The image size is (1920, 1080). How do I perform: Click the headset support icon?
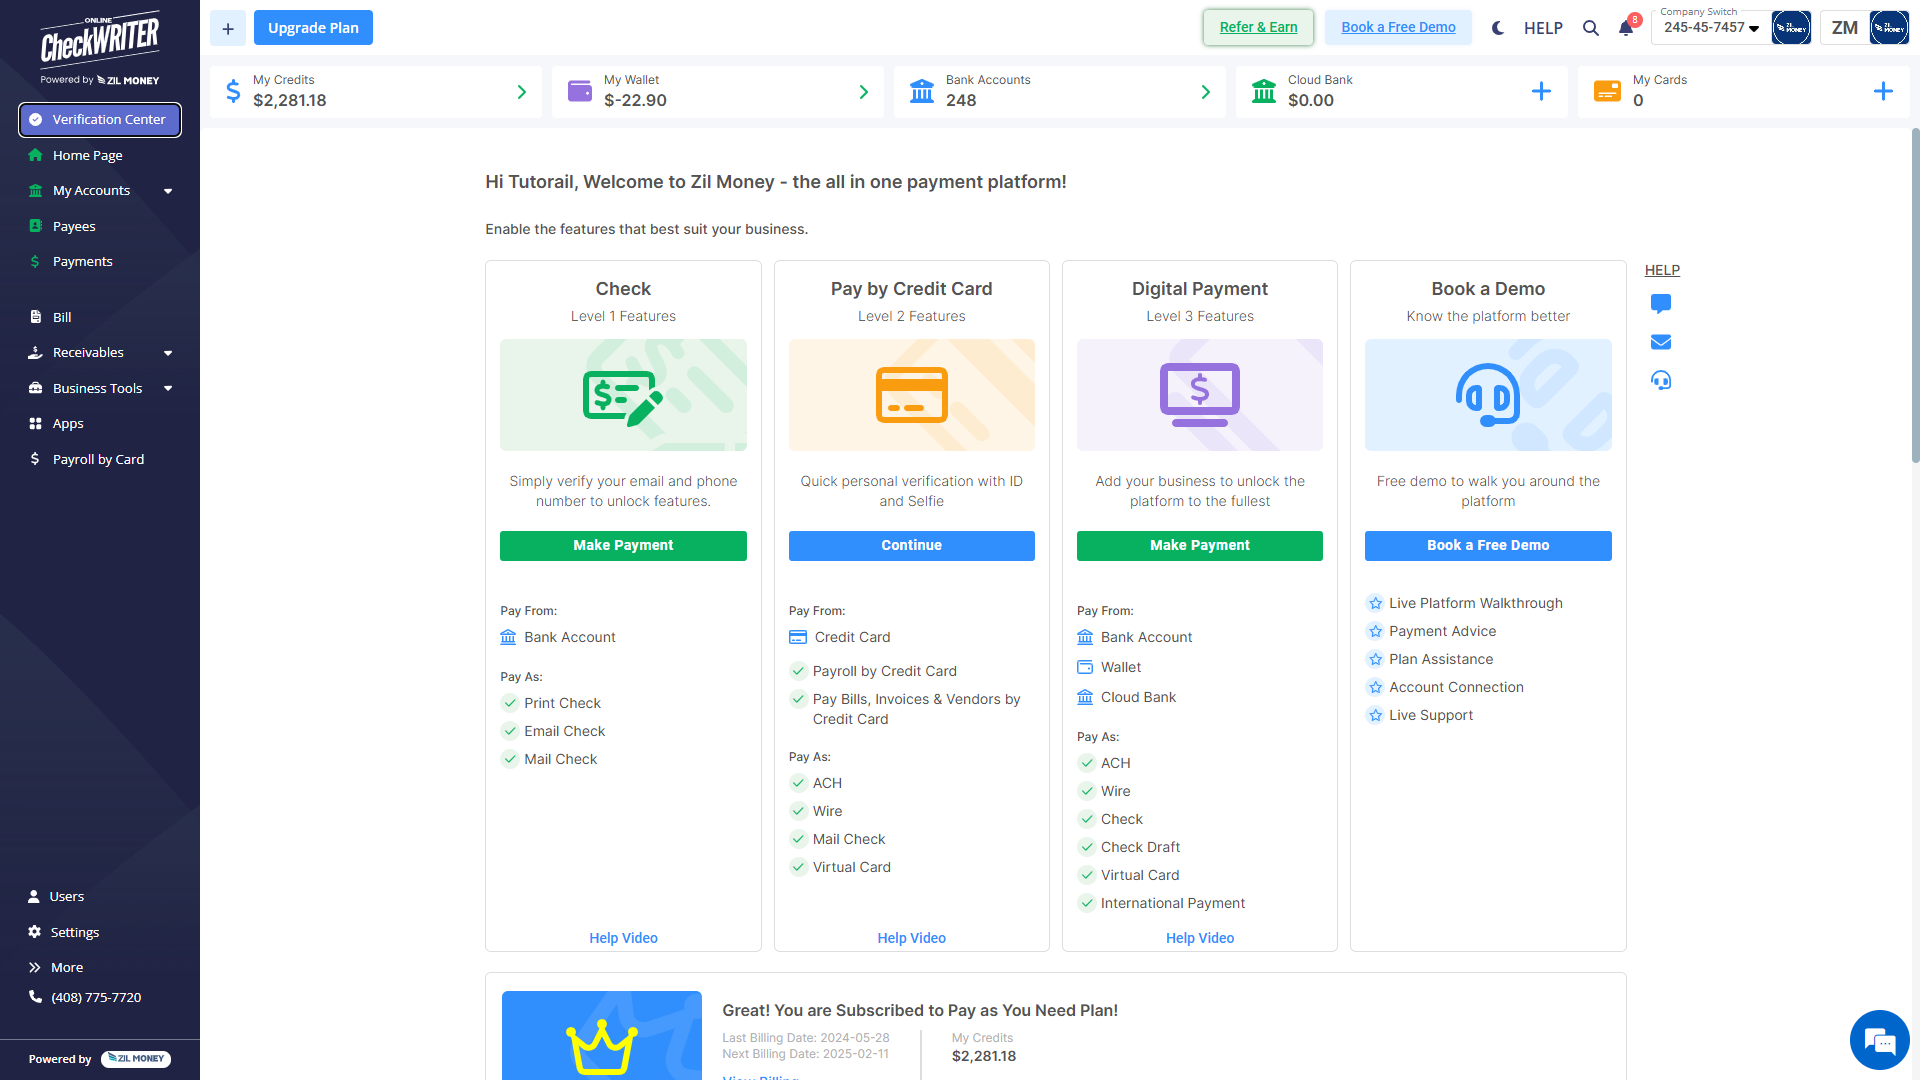click(1661, 380)
